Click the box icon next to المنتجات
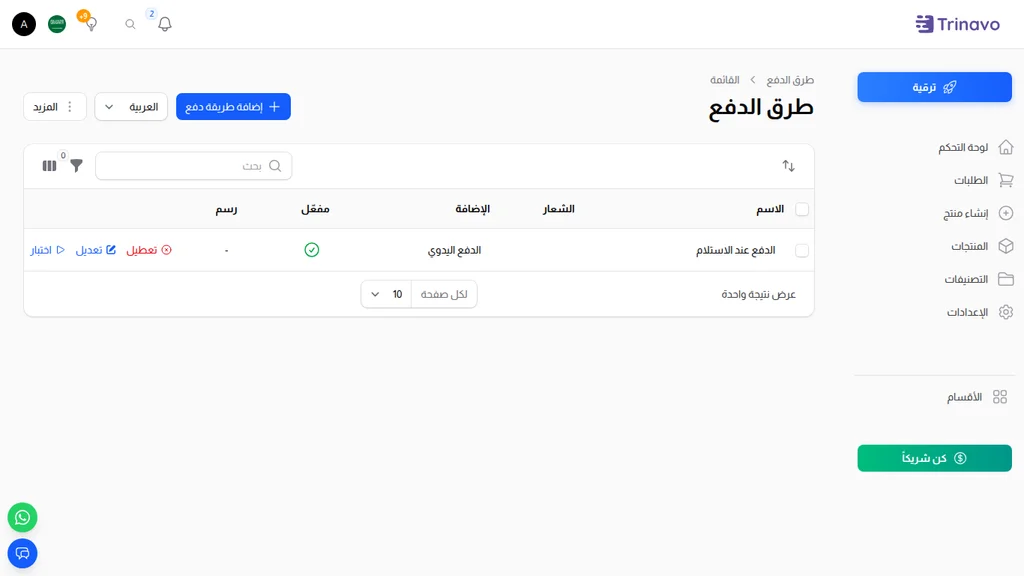Viewport: 1024px width, 576px height. [1006, 246]
